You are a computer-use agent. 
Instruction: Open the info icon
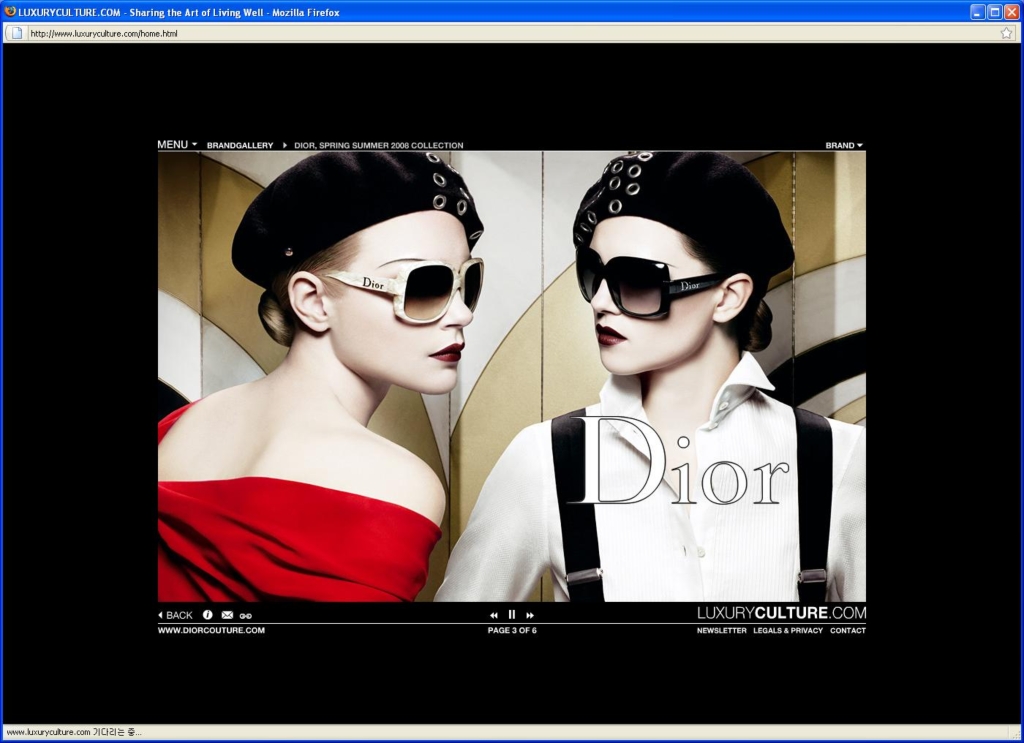point(208,614)
